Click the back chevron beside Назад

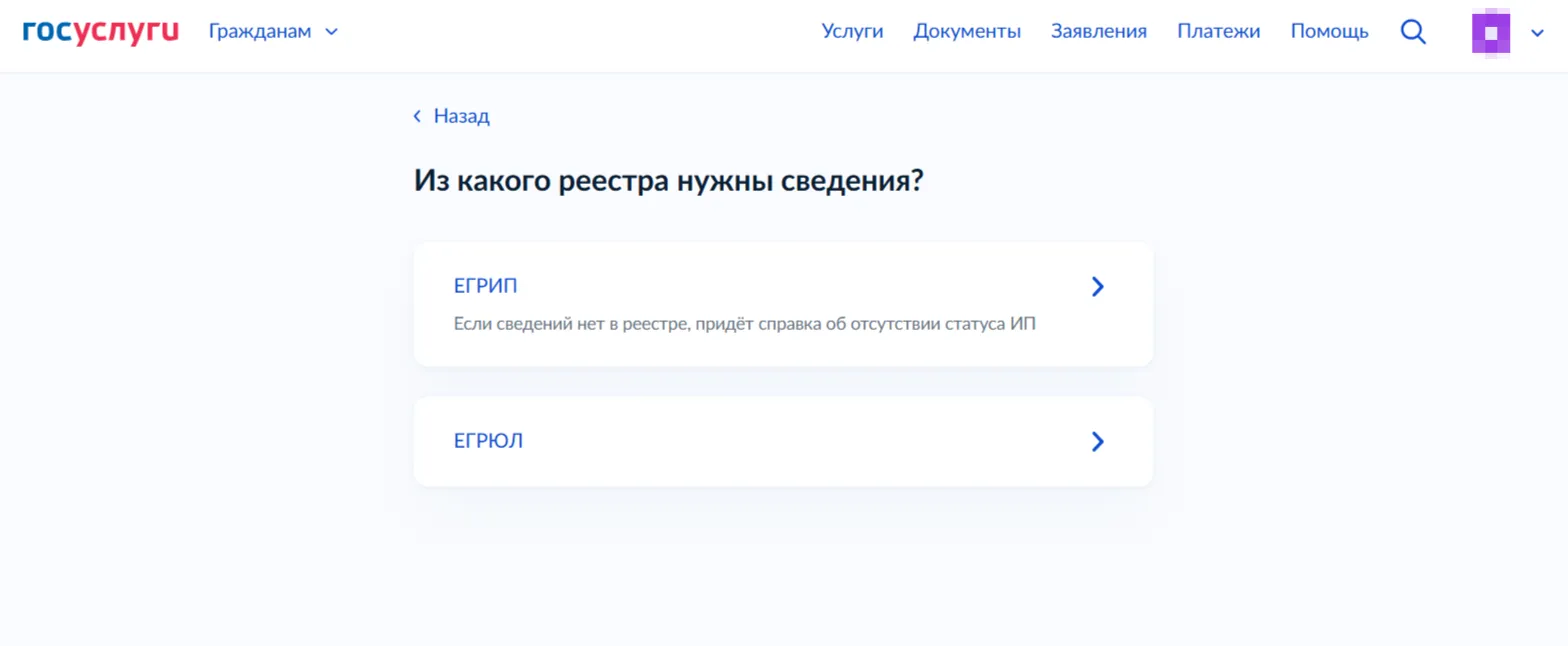click(417, 116)
